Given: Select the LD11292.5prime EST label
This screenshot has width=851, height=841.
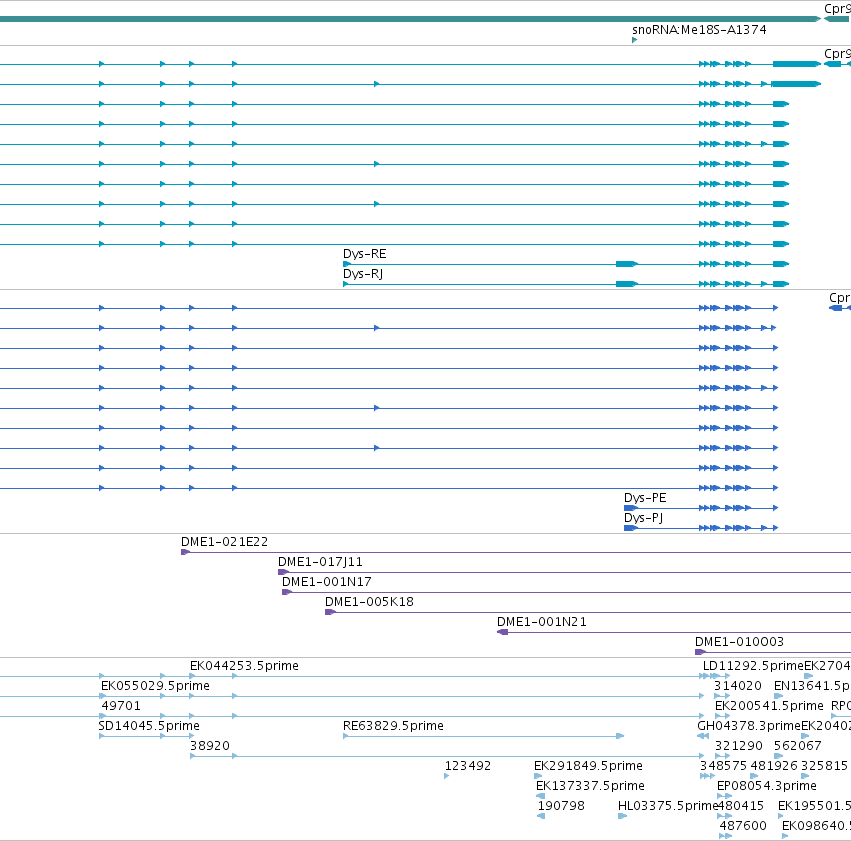Looking at the screenshot, I should 753,666.
